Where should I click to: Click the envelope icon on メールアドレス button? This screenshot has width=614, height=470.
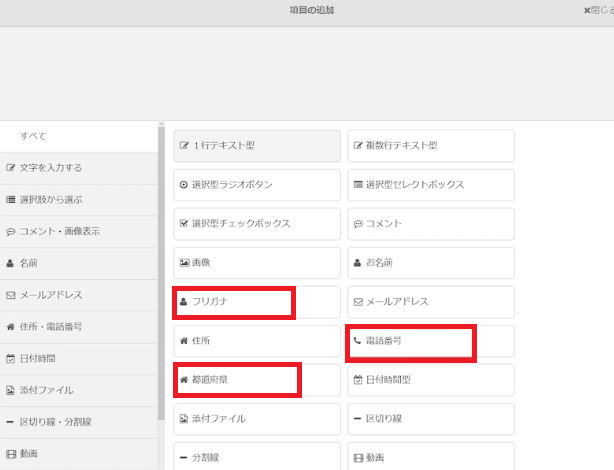[358, 301]
